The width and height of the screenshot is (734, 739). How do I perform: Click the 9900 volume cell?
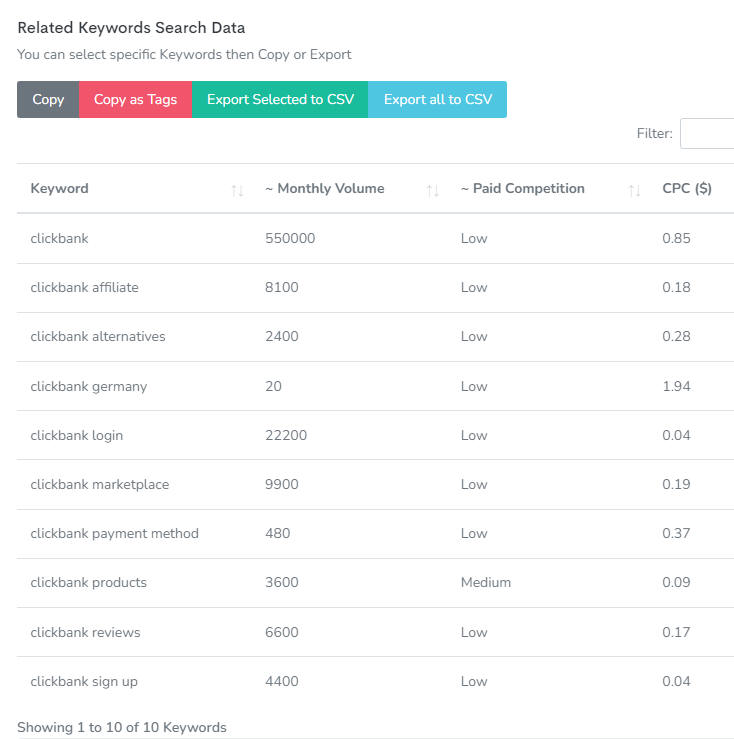click(281, 484)
